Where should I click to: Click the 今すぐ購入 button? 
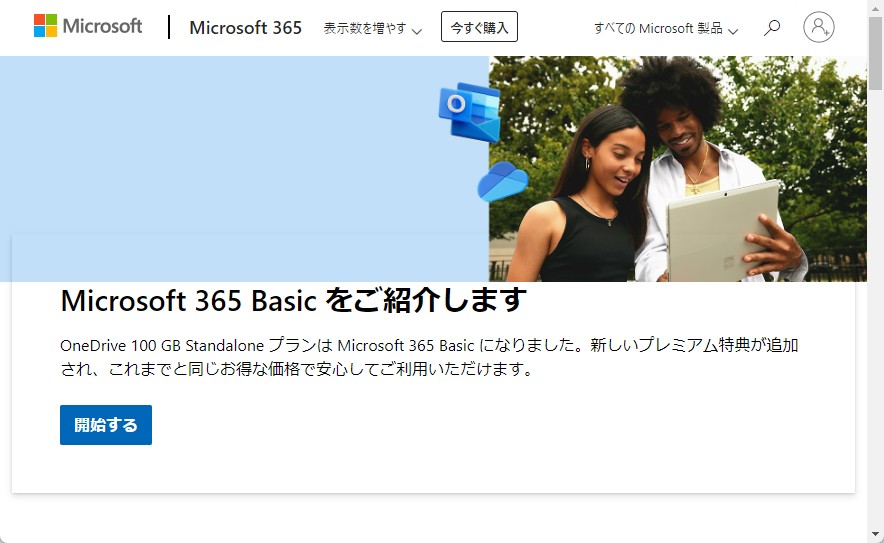(479, 27)
